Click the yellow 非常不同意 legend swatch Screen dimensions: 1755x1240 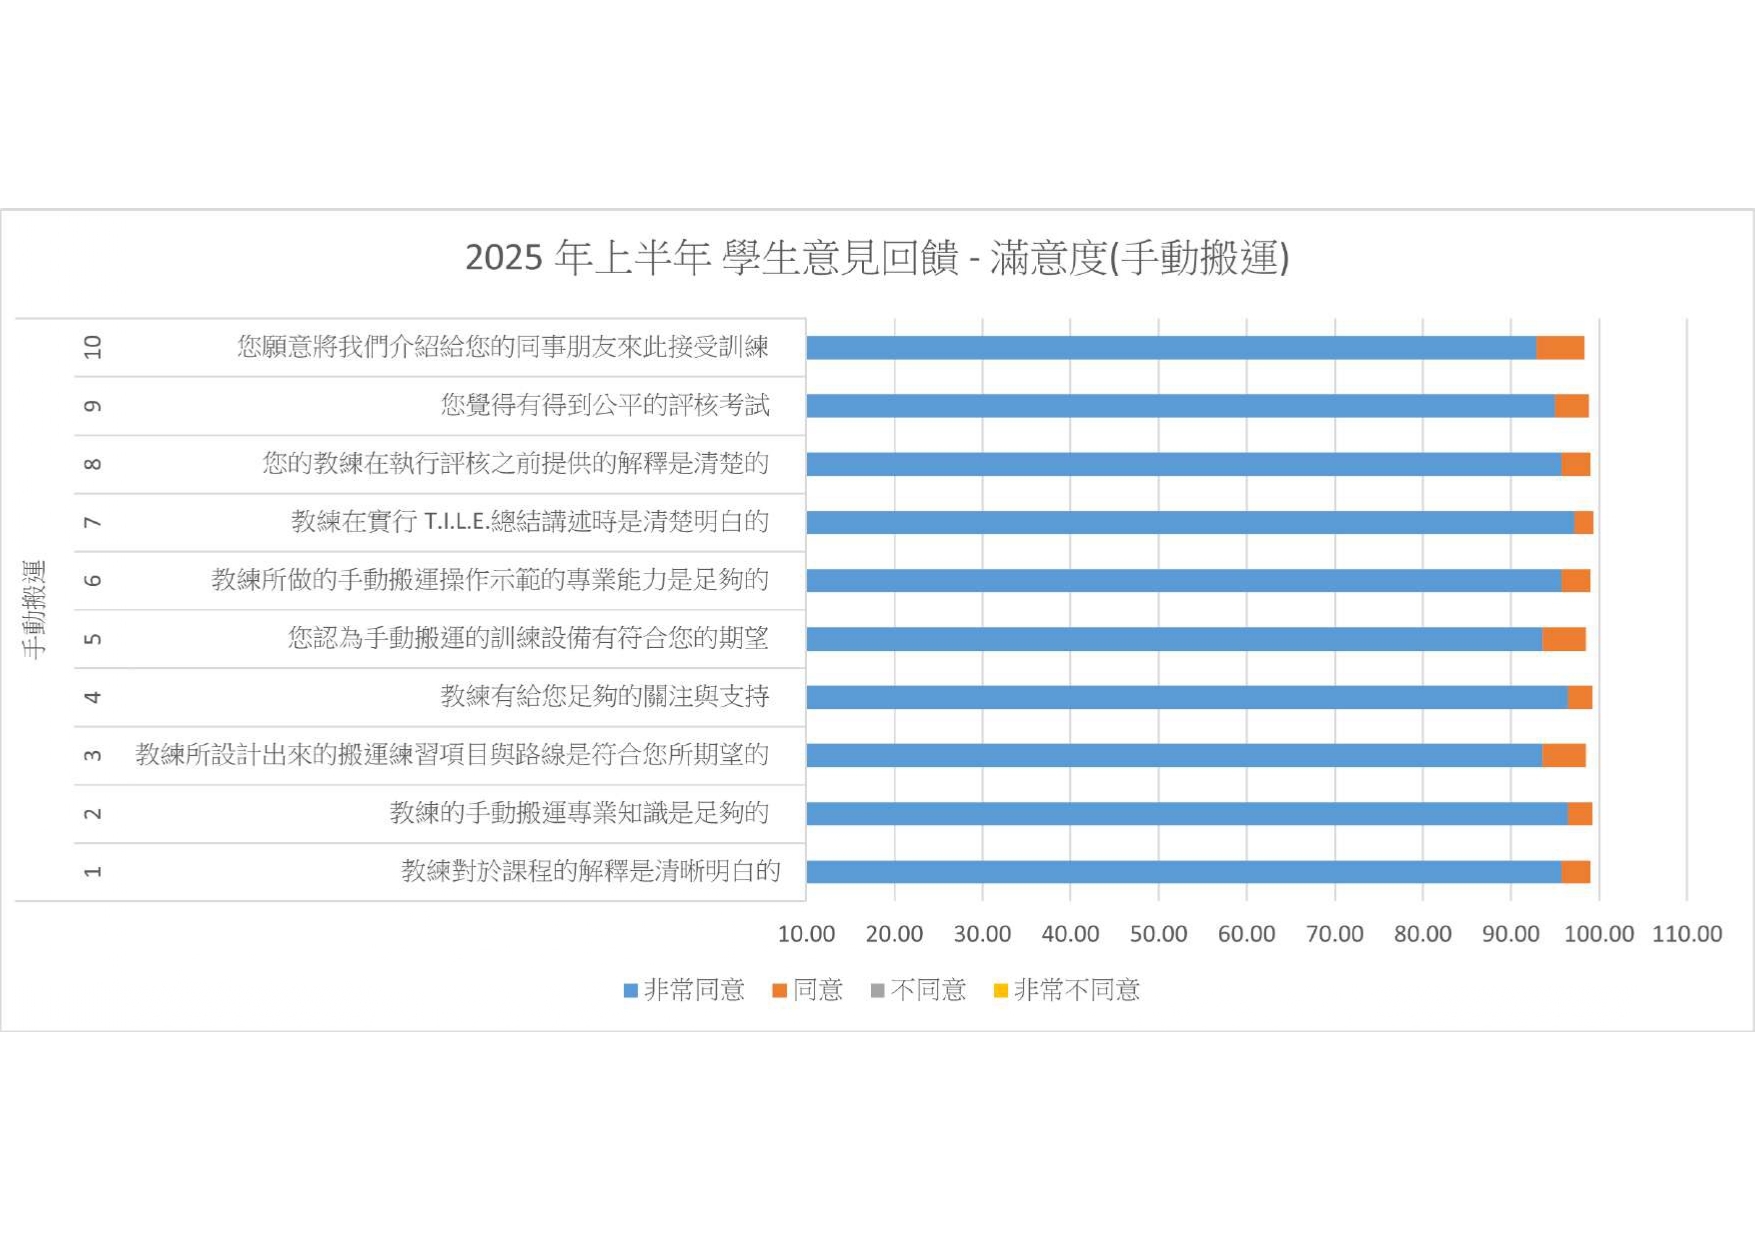(x=1000, y=991)
